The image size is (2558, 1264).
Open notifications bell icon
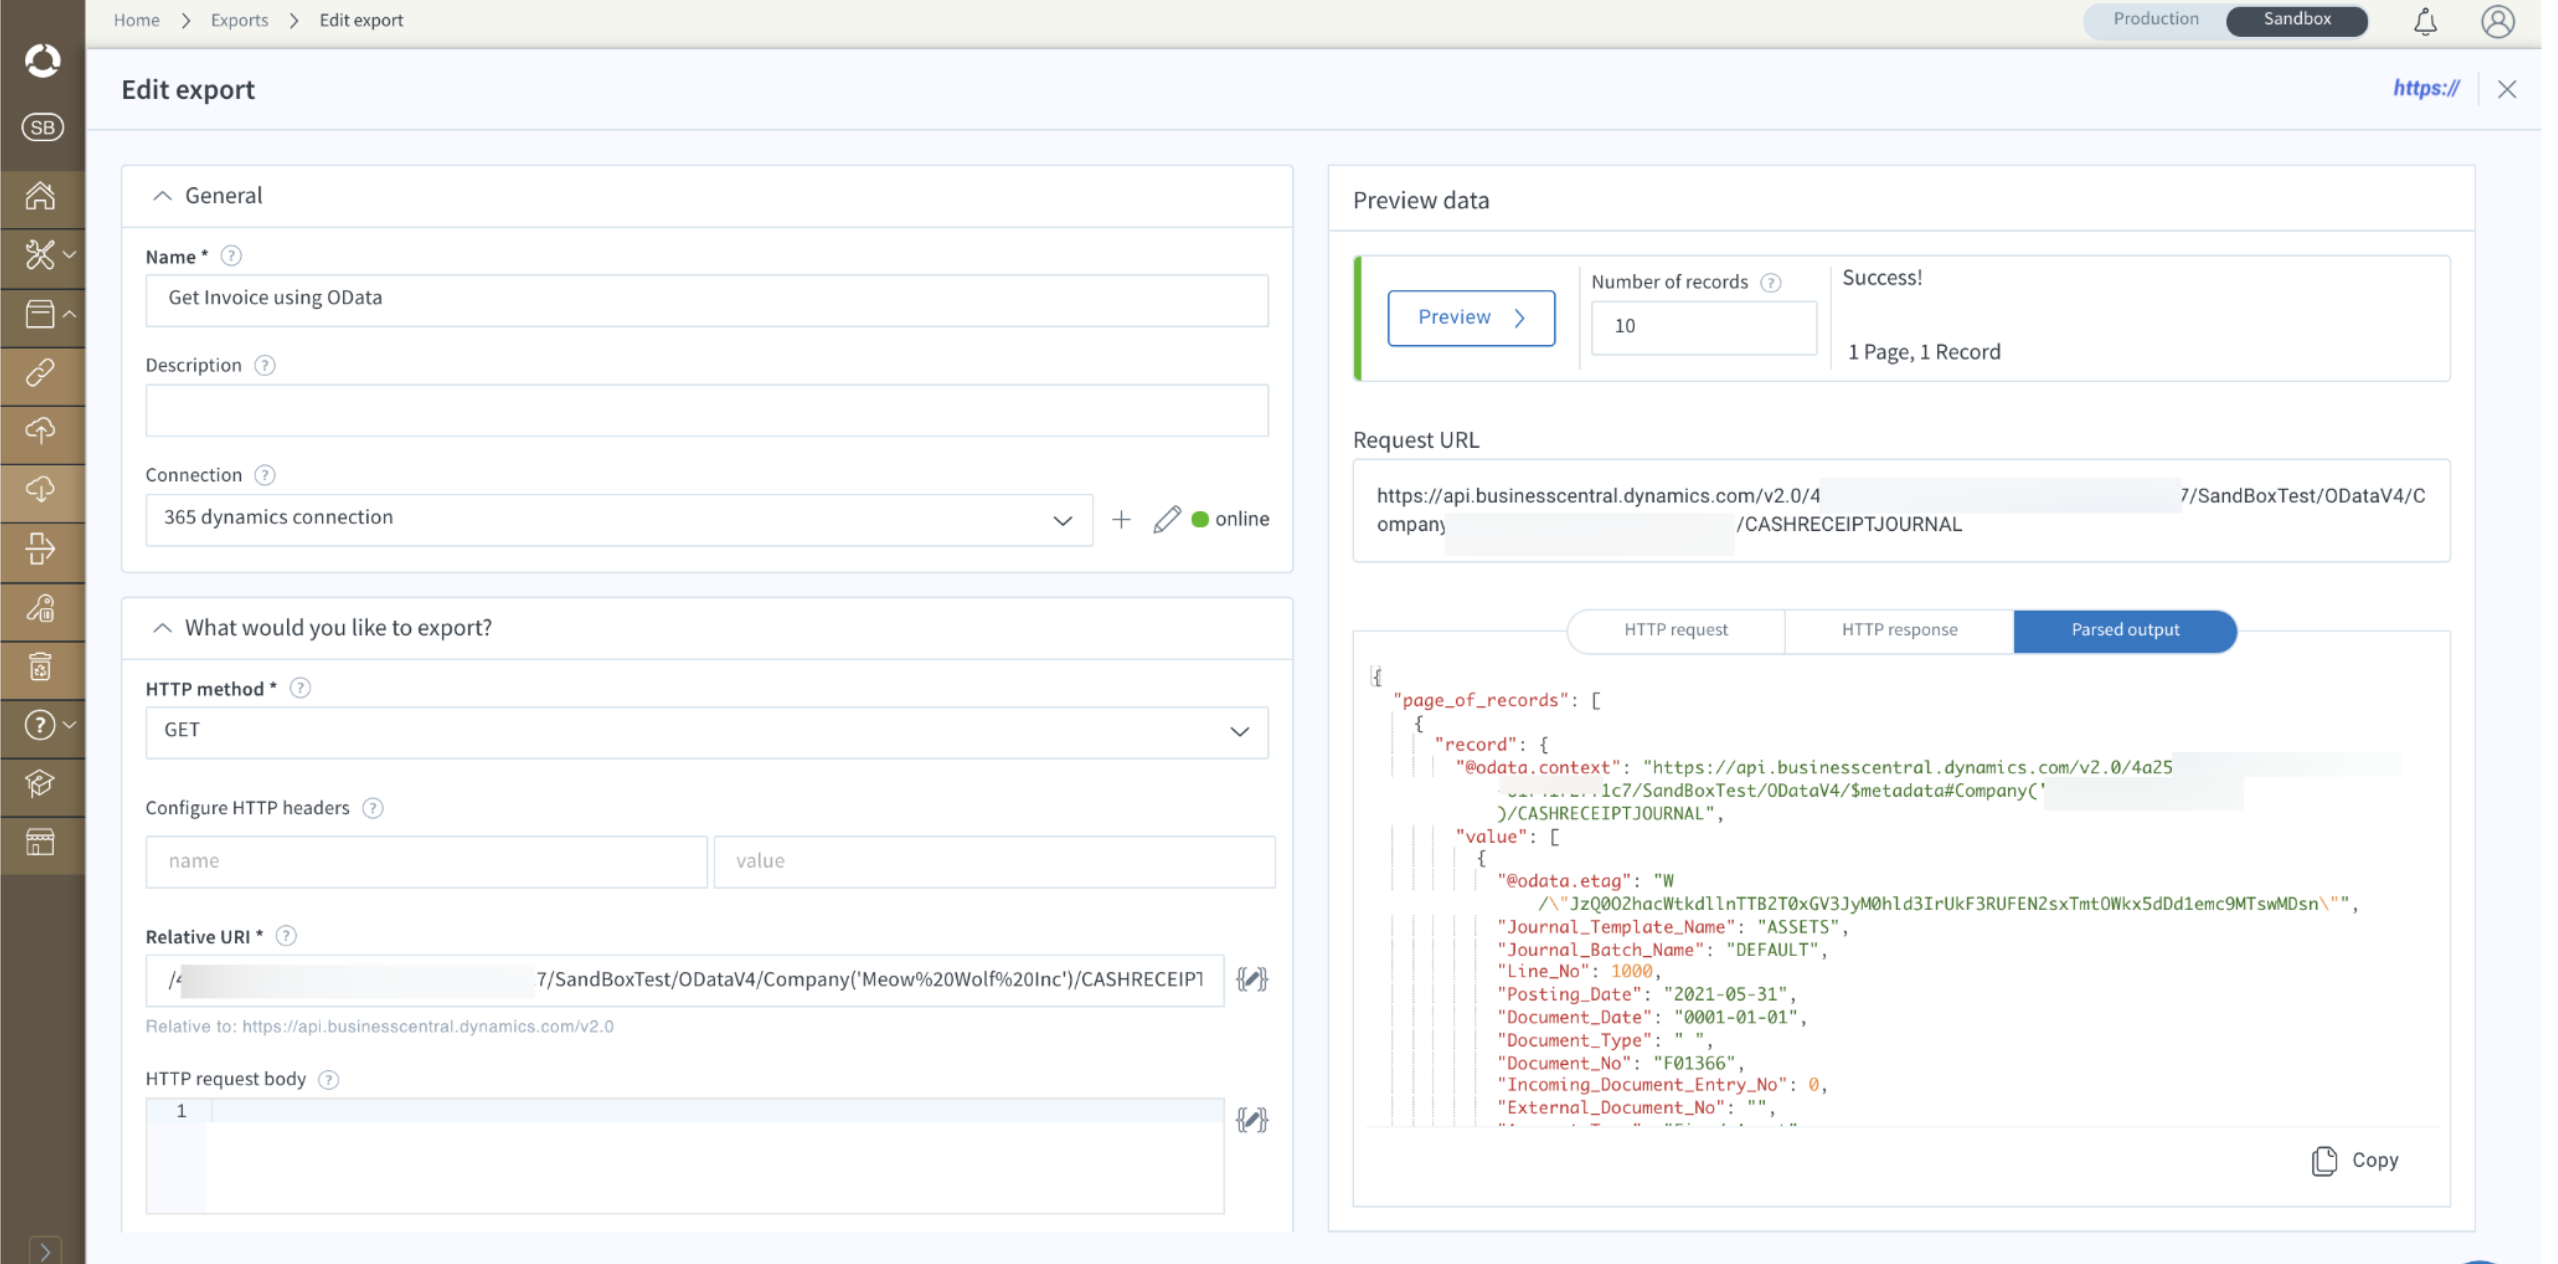(x=2425, y=21)
